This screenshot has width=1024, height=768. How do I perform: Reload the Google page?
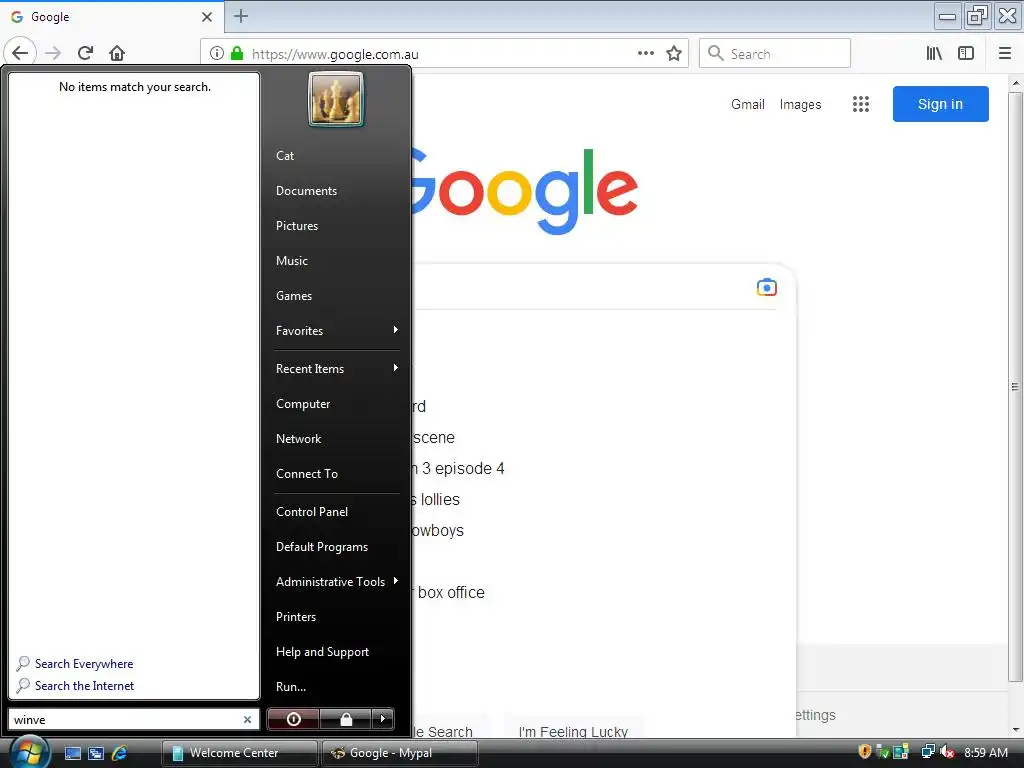coord(85,53)
